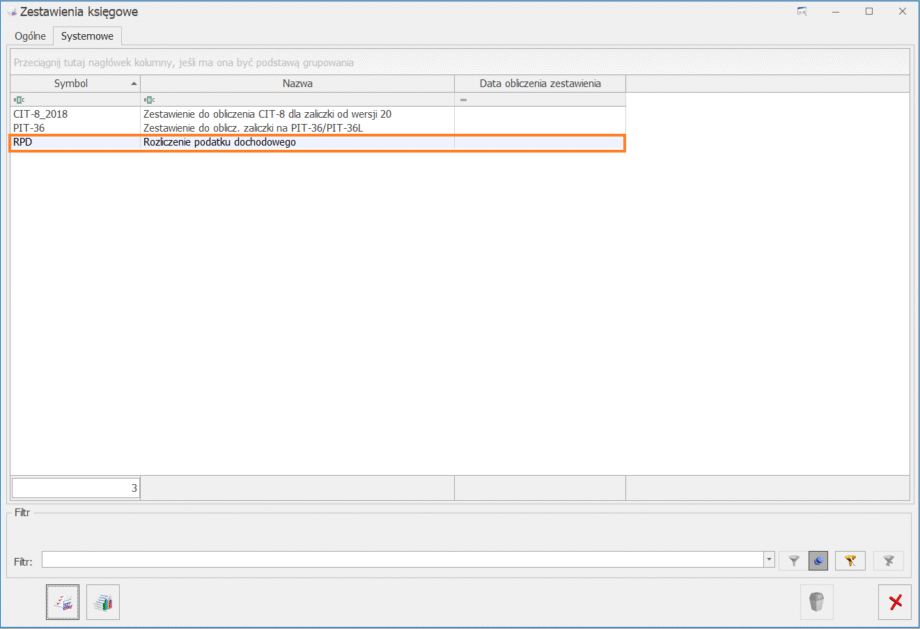Screen dimensions: 920x629
Task: Sort by the Symbol column header
Action: [75, 83]
